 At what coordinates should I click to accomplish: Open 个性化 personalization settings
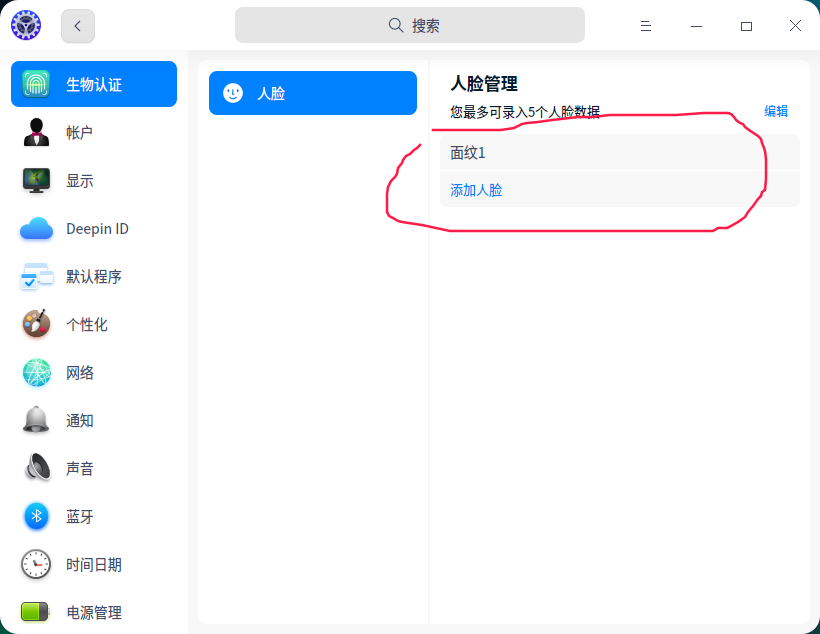[36, 324]
